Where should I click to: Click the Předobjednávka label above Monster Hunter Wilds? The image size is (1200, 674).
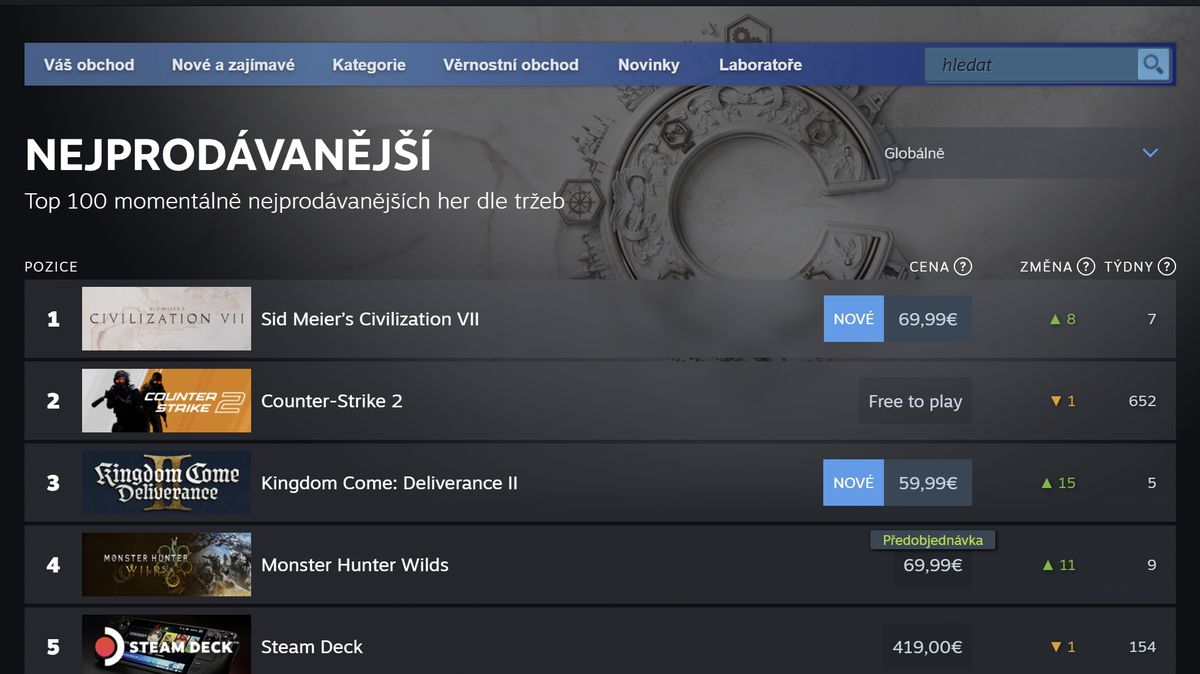point(932,539)
